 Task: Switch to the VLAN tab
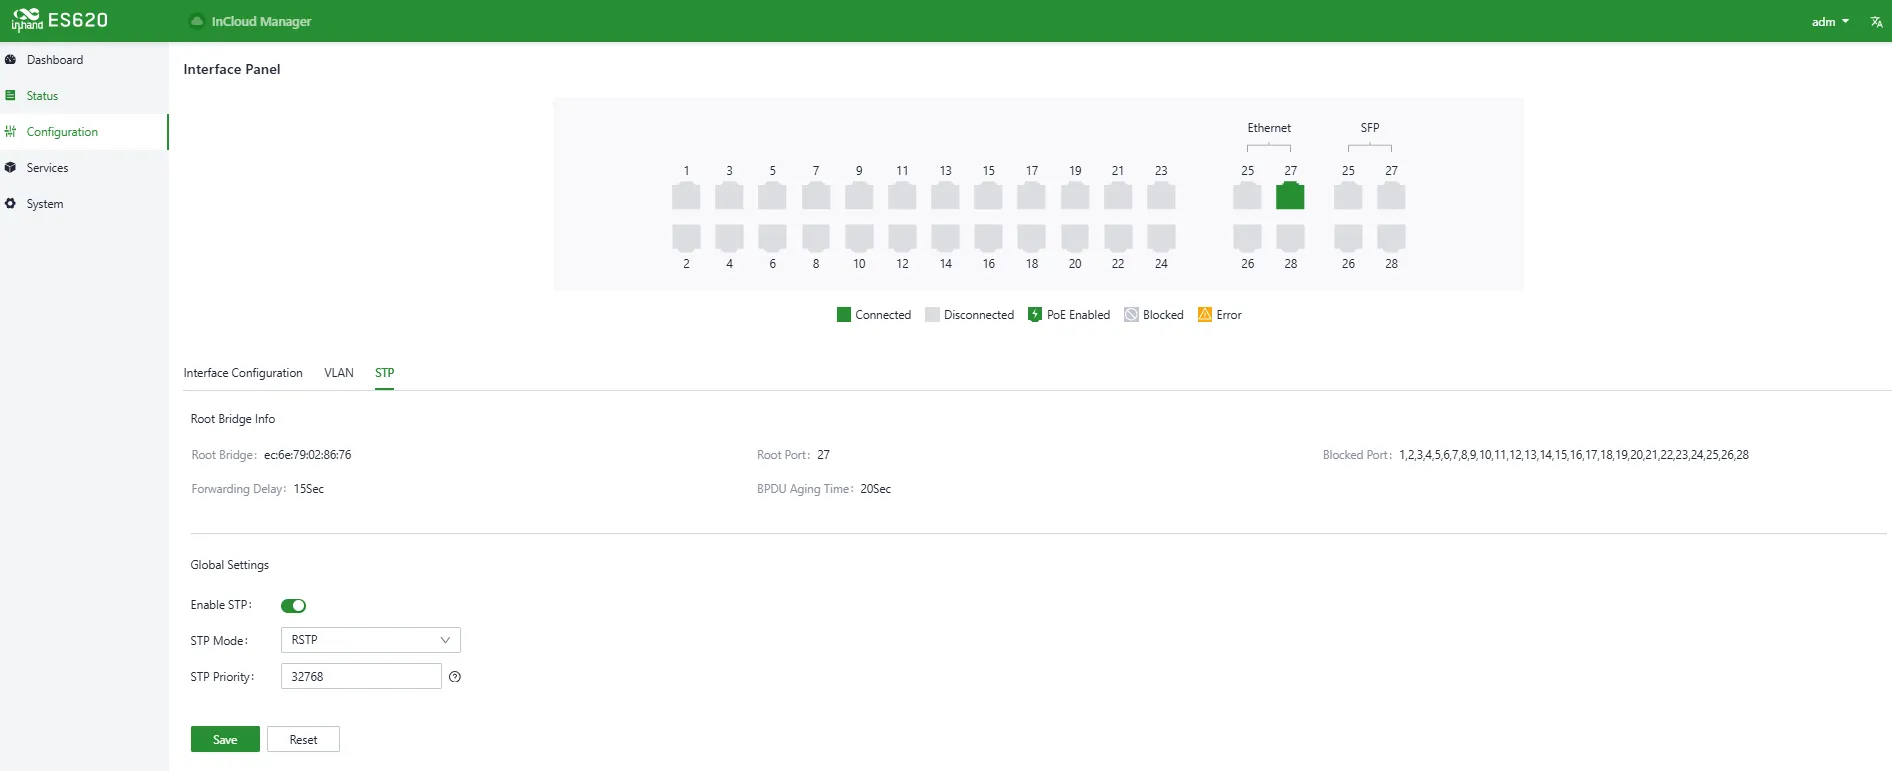click(x=339, y=373)
